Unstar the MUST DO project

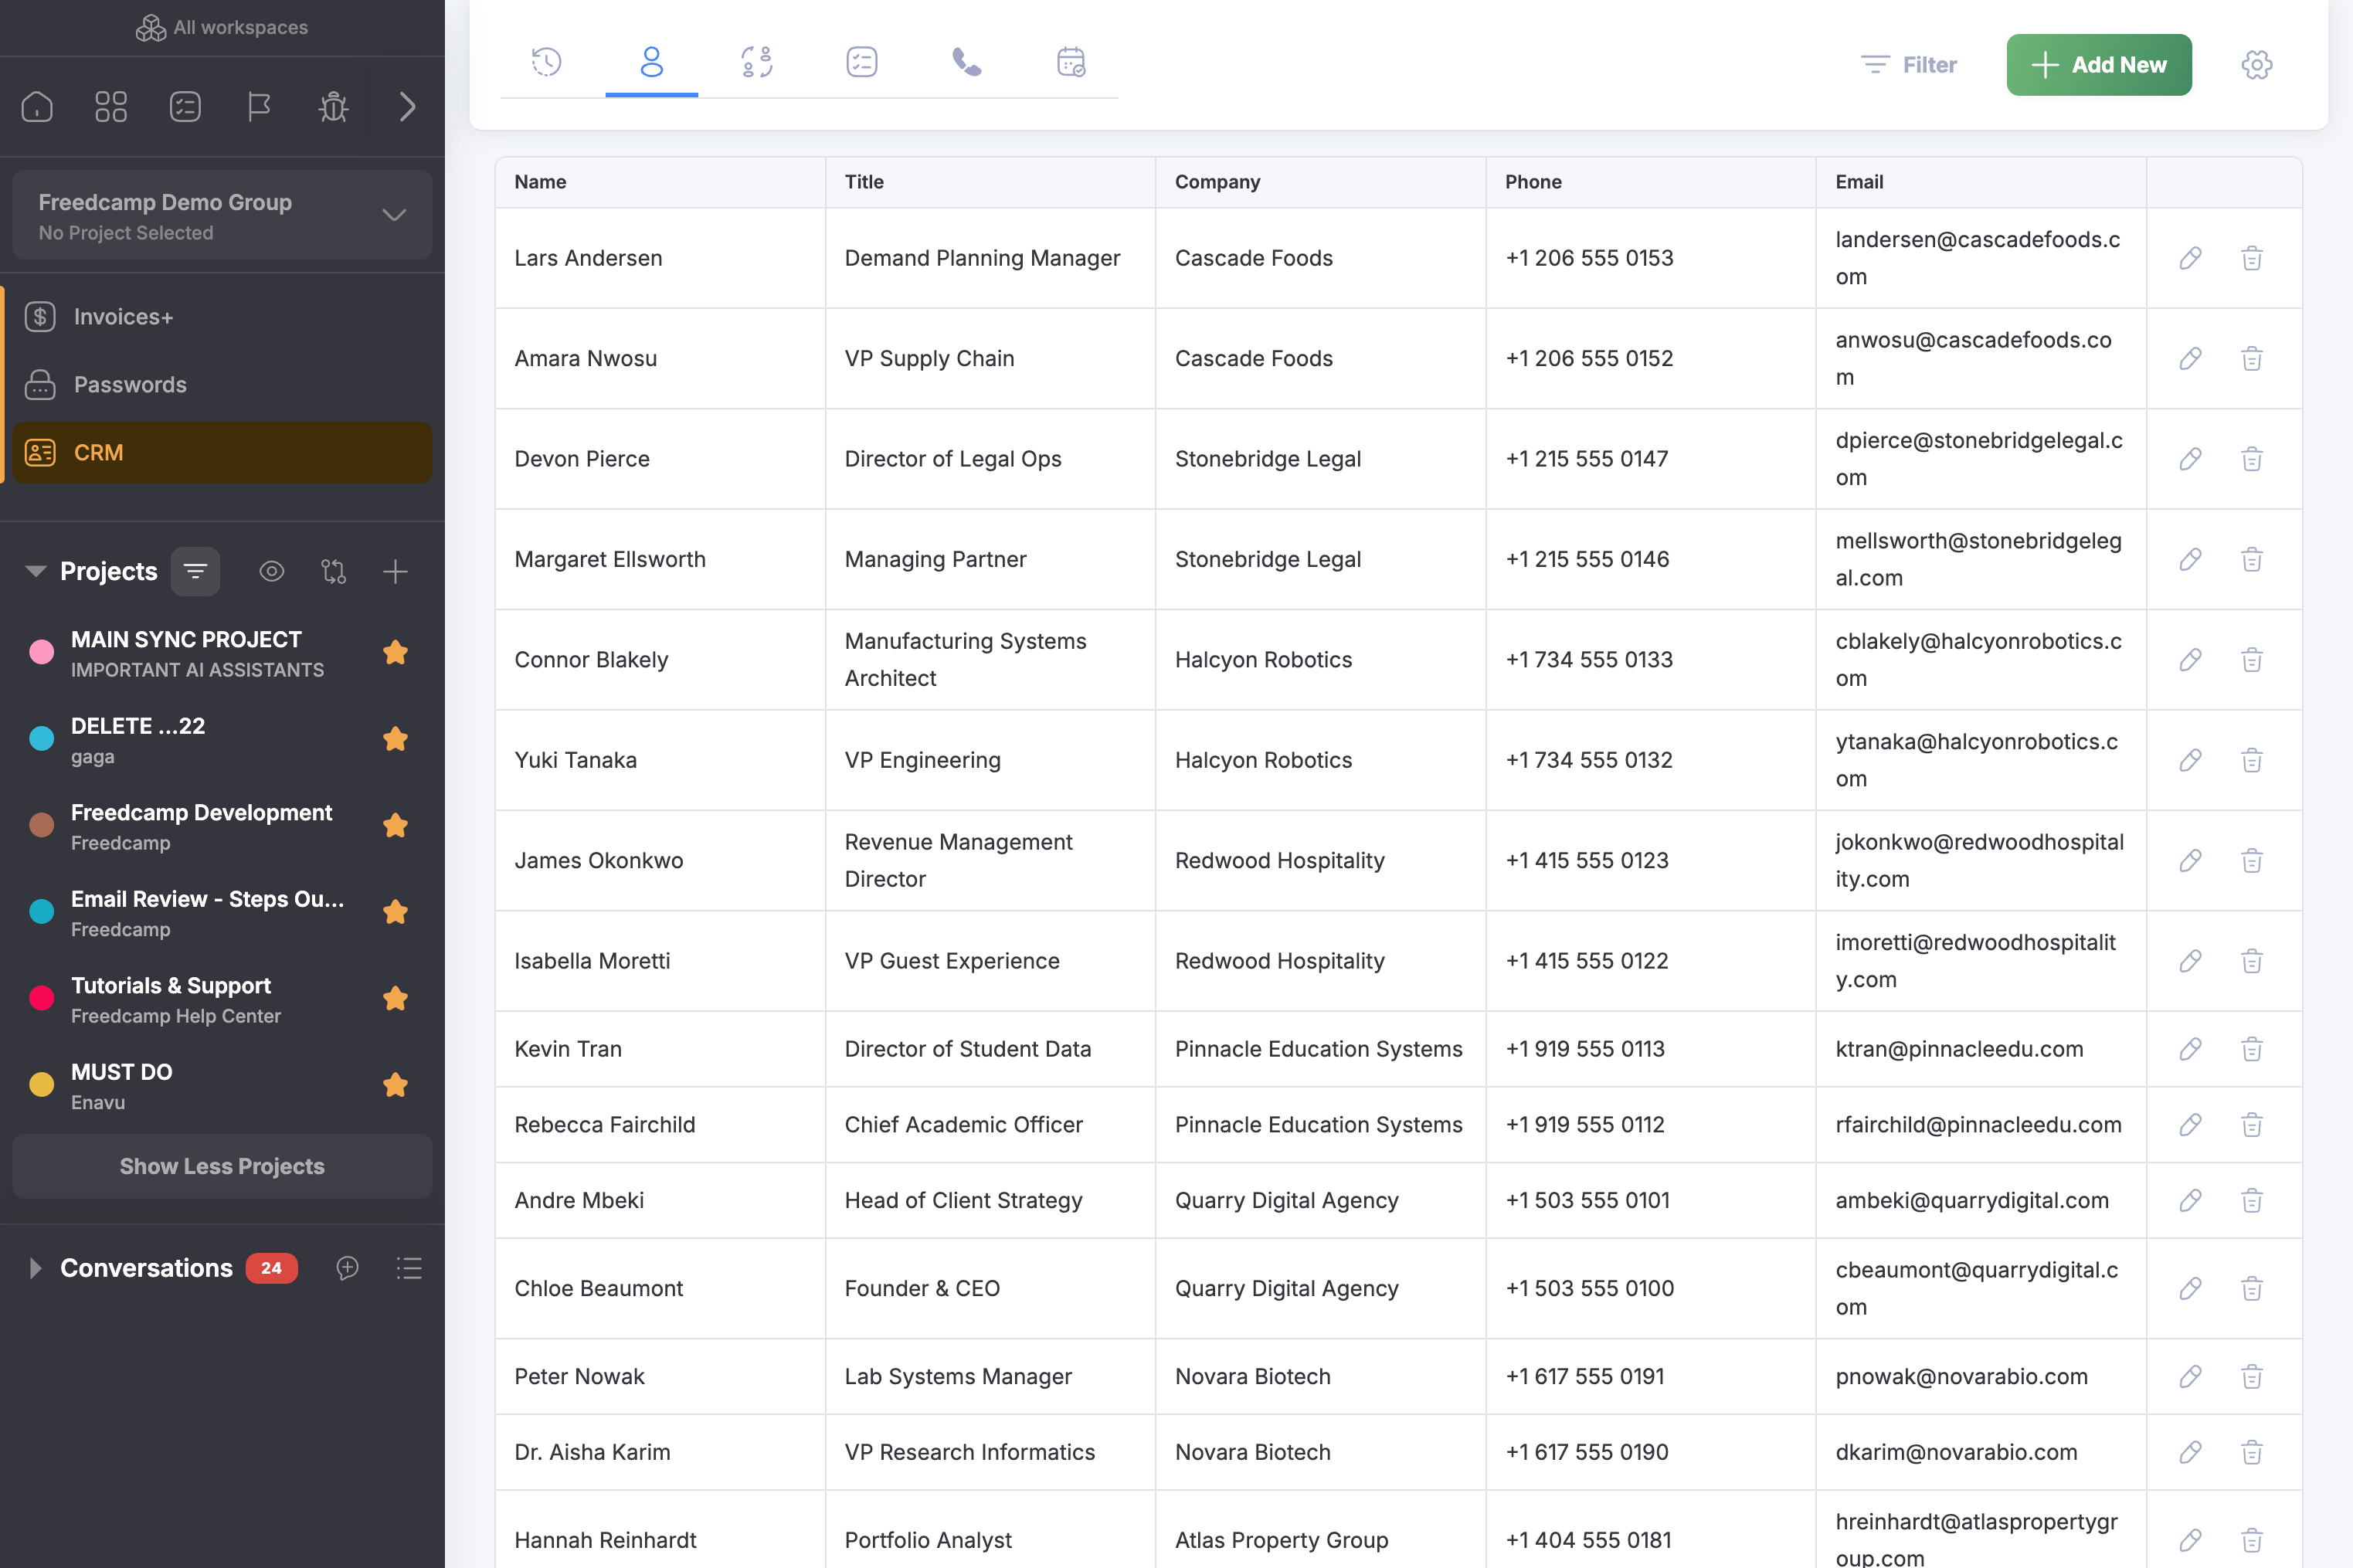point(396,1085)
